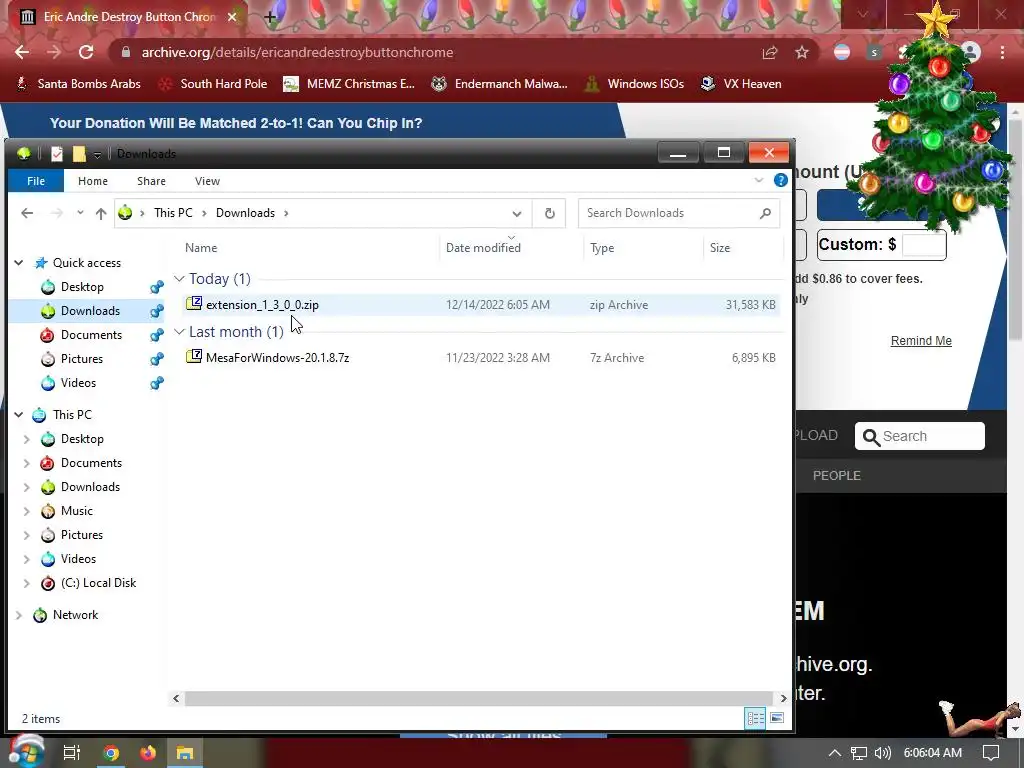Open Task View on the taskbar

pyautogui.click(x=71, y=753)
